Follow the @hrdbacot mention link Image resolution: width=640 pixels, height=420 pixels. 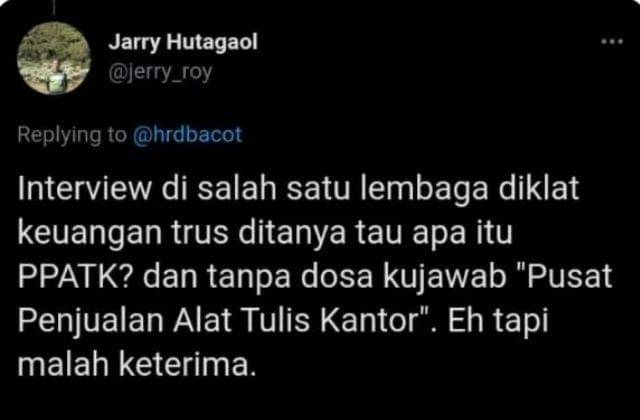pyautogui.click(x=188, y=135)
